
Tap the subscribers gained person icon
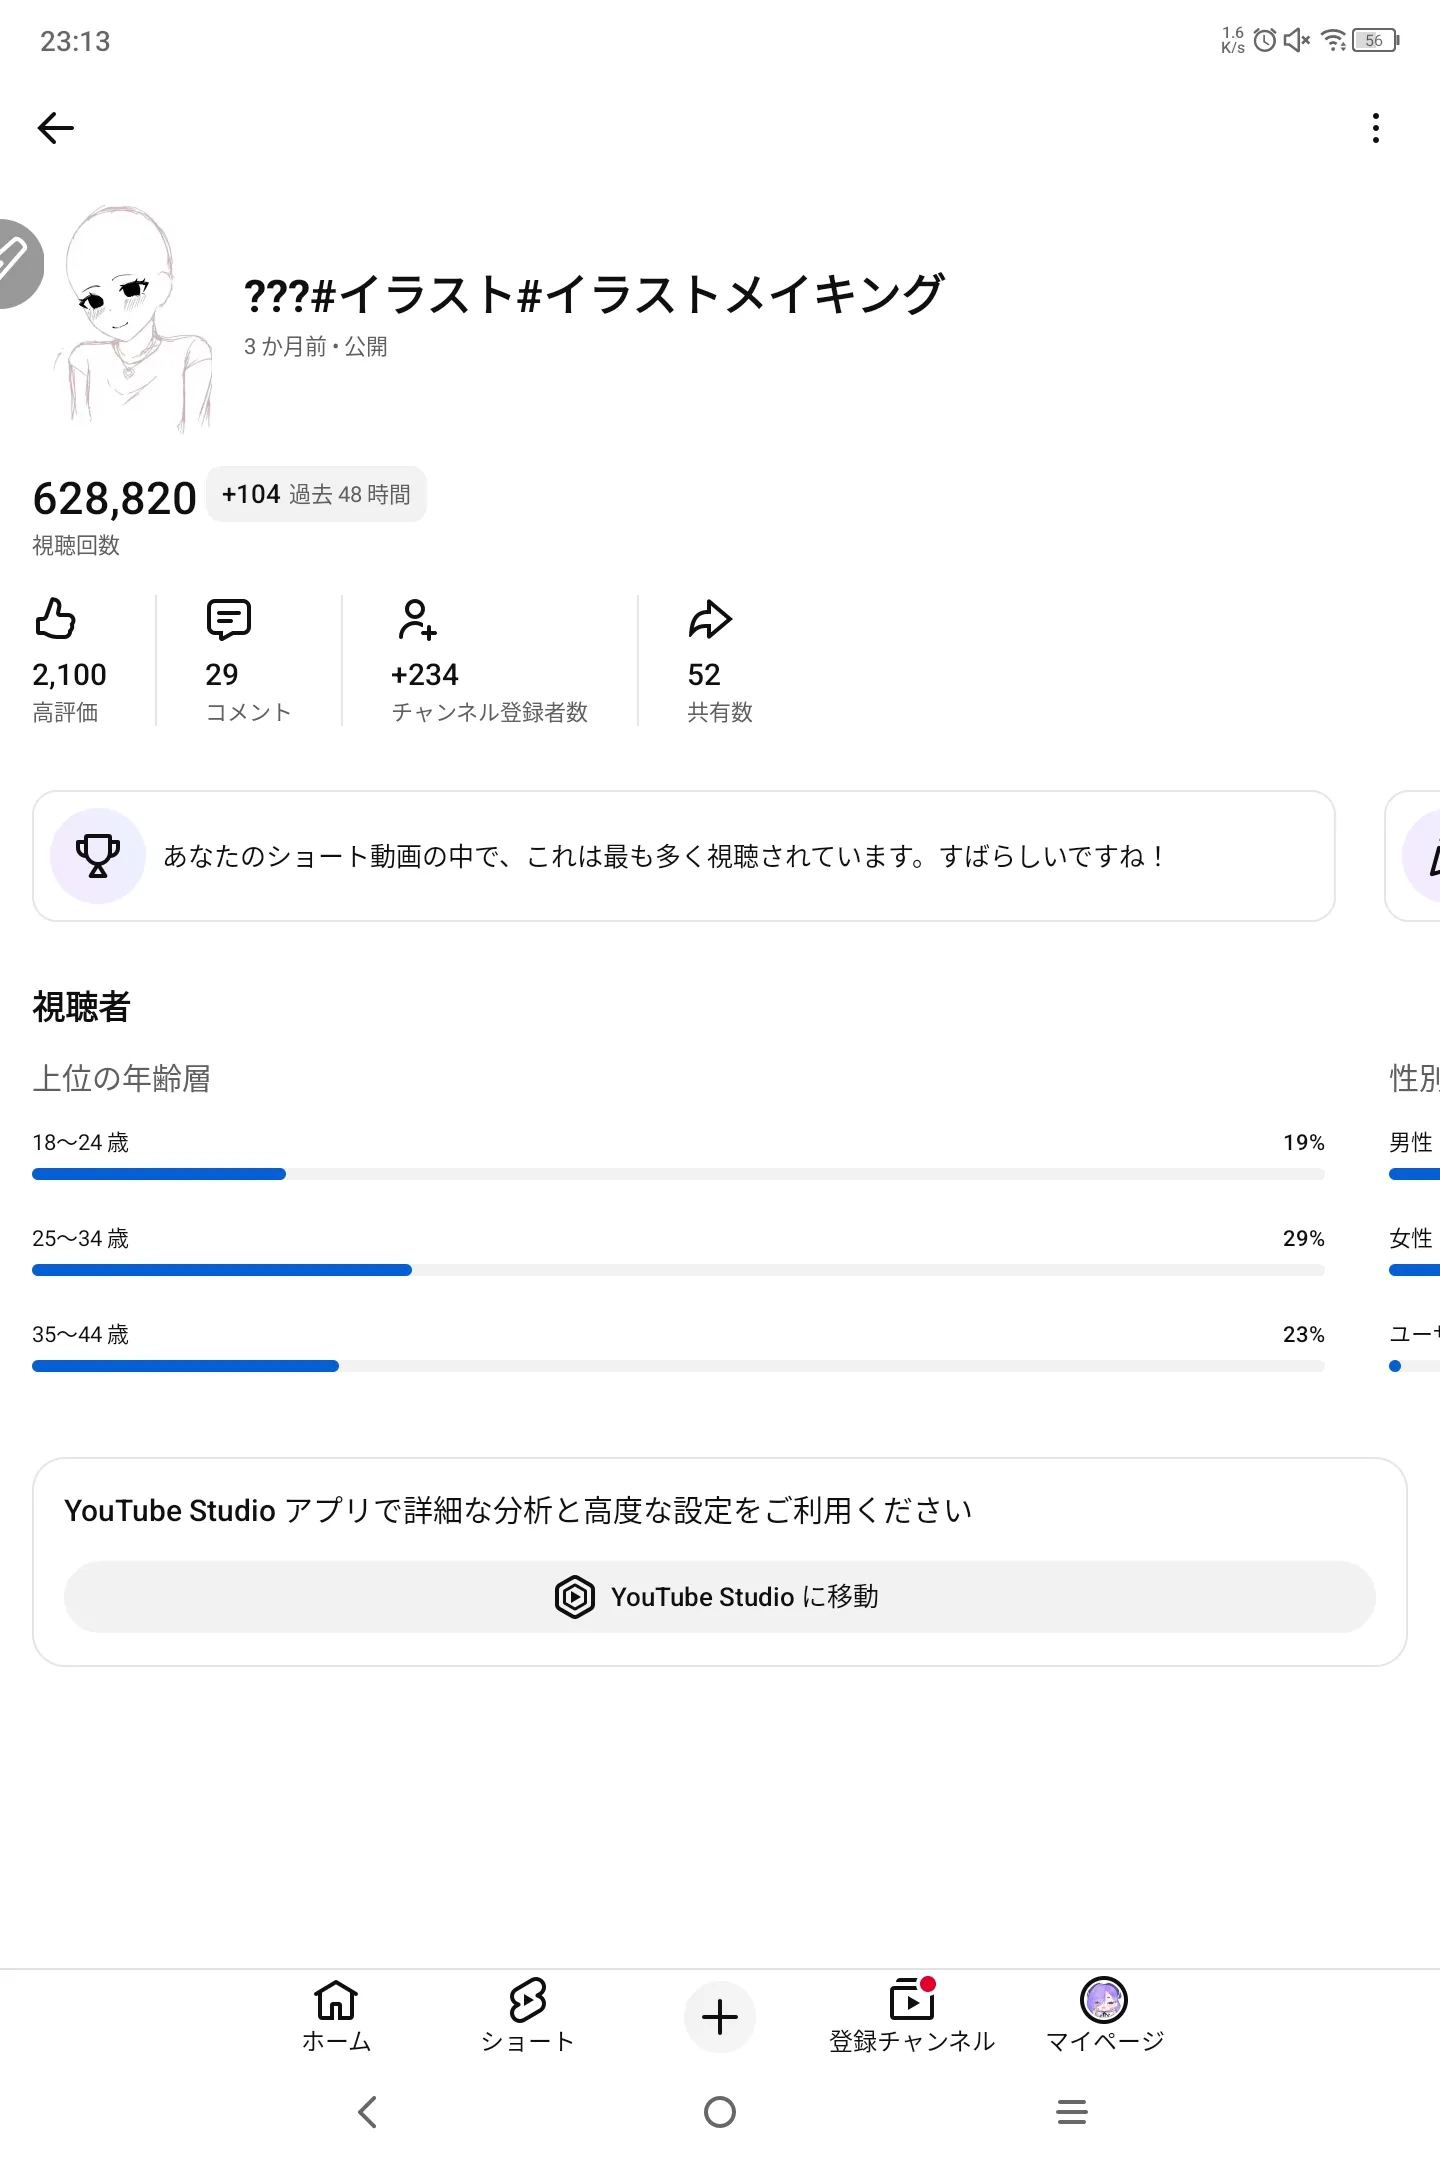pyautogui.click(x=416, y=619)
